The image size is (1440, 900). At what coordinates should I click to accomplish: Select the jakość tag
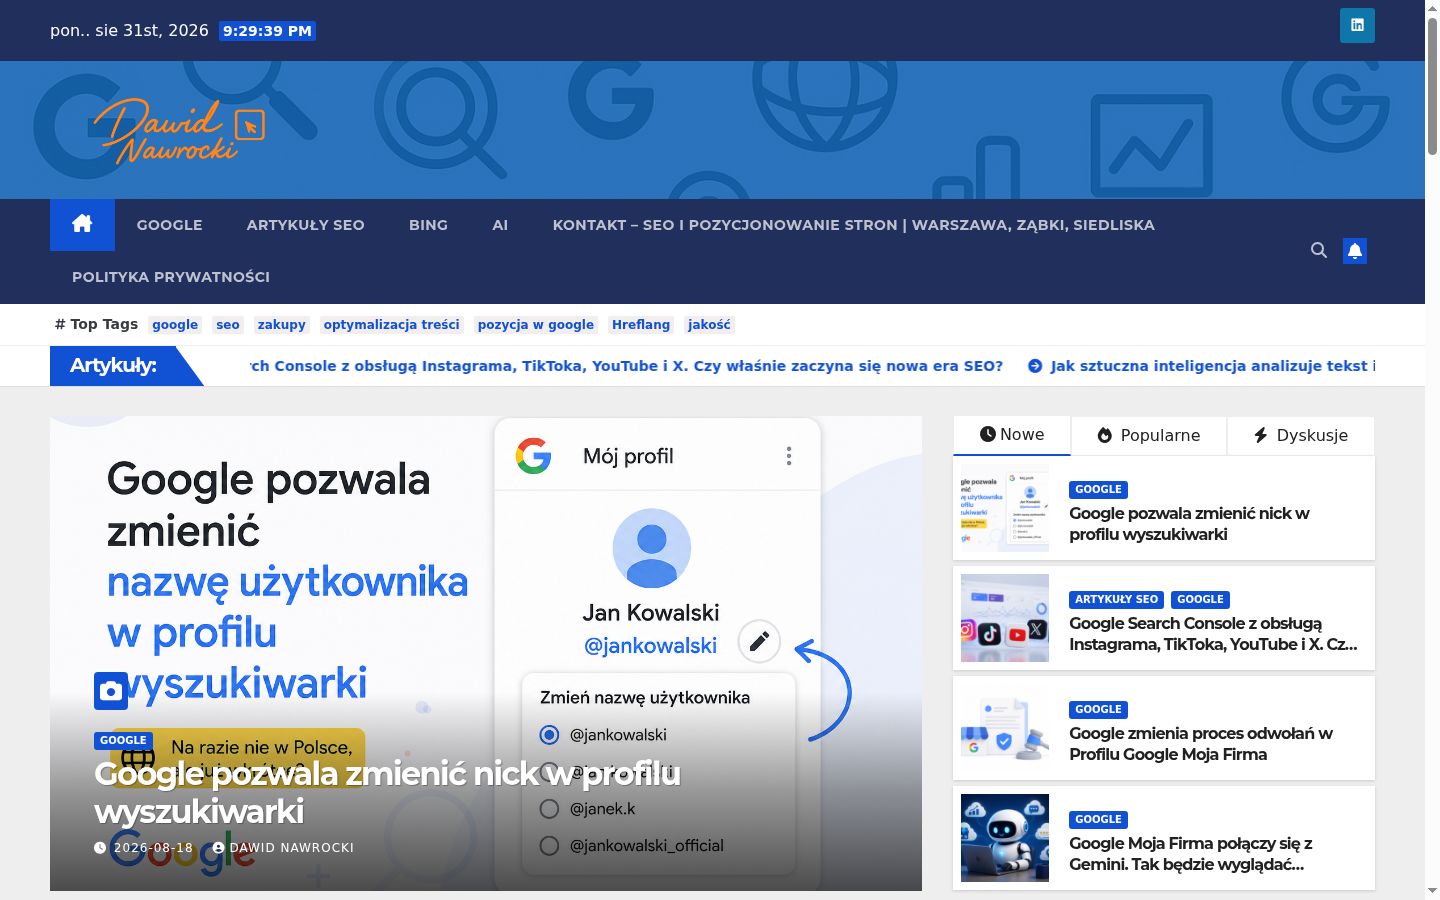tap(709, 324)
